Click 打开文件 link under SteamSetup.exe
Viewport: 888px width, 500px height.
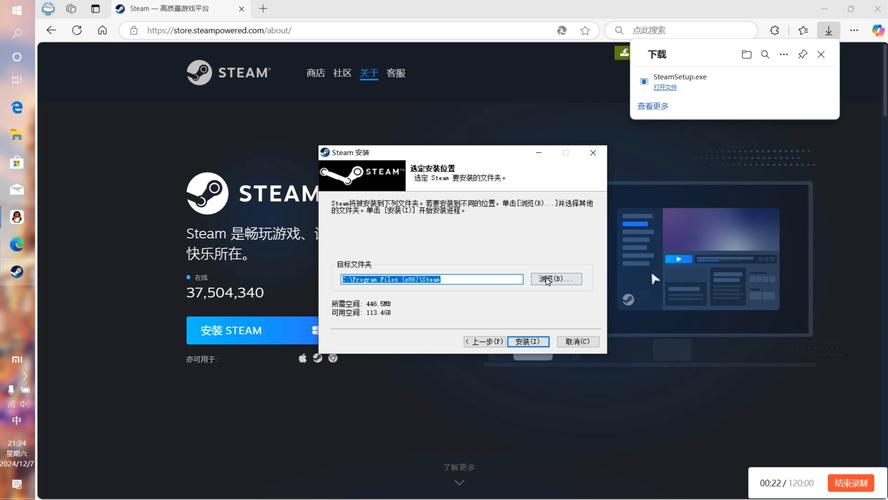pyautogui.click(x=665, y=88)
